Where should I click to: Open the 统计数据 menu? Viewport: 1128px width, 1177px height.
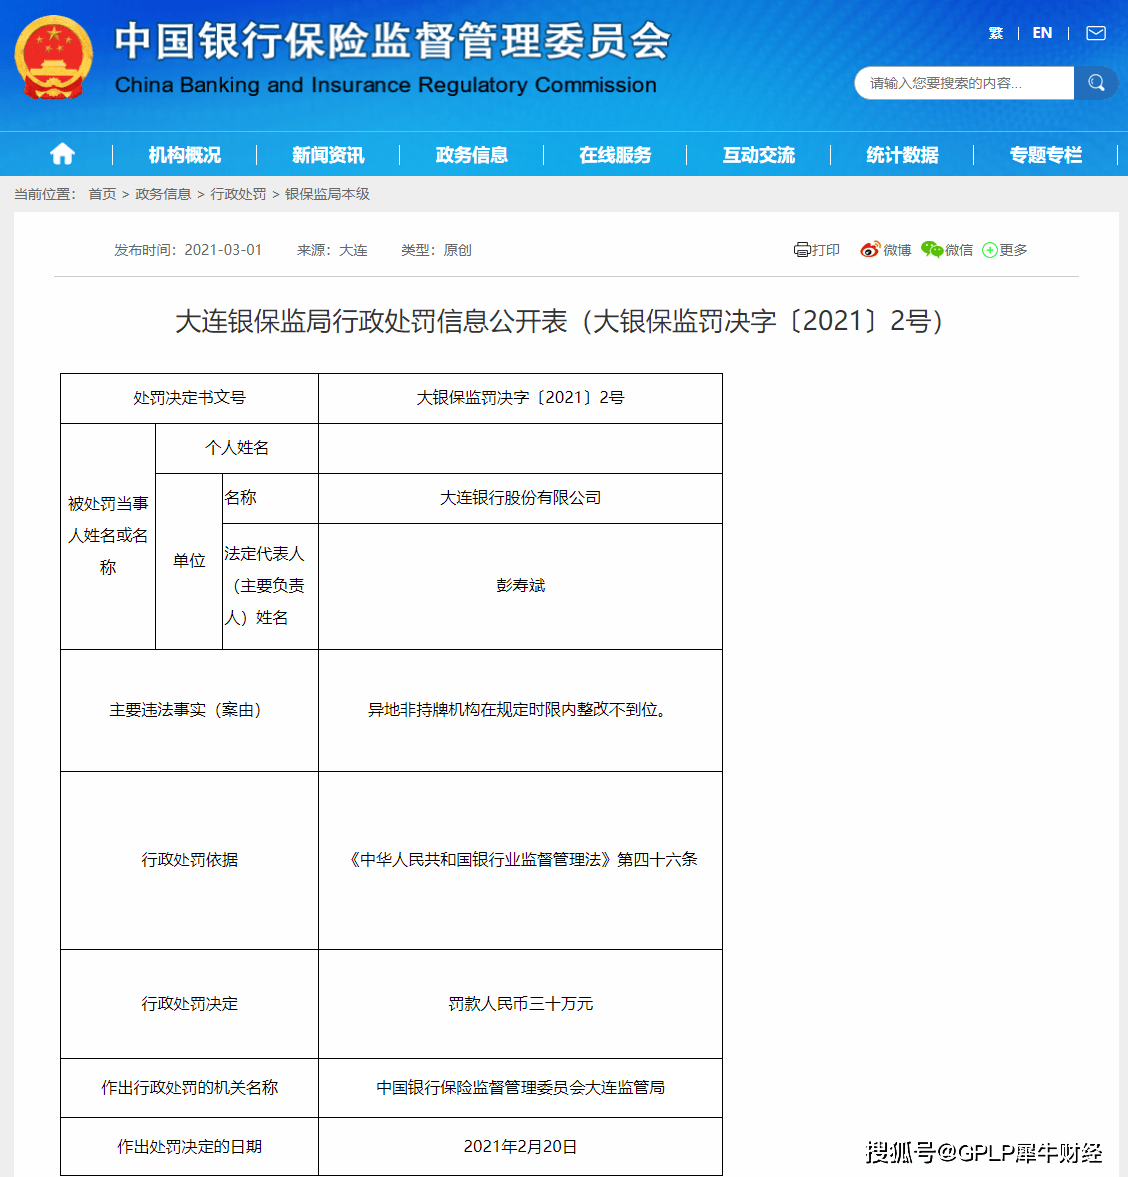coord(902,155)
